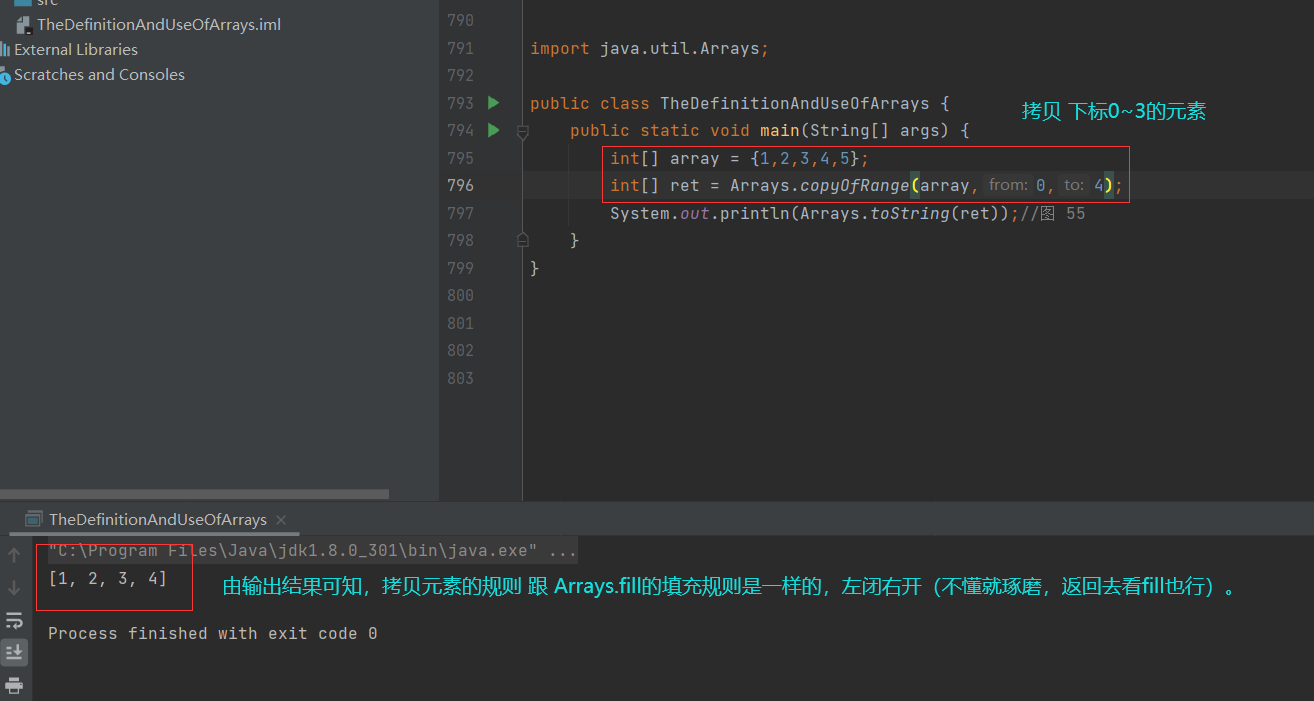This screenshot has width=1314, height=701.
Task: Click the '//图 55' comment
Action: tap(1053, 213)
